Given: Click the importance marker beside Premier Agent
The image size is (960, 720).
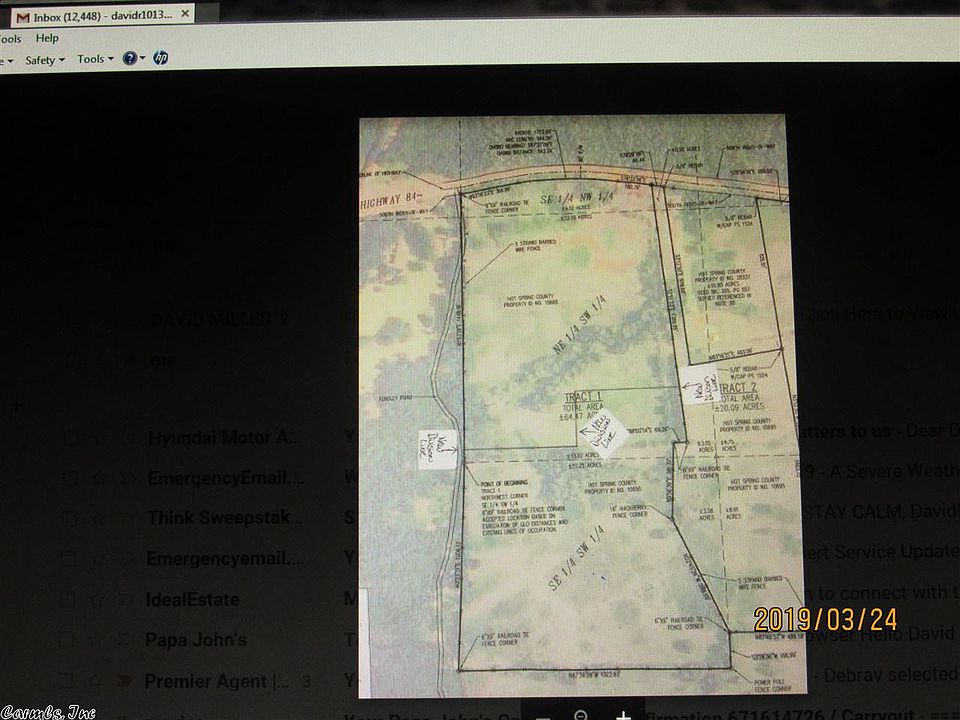Looking at the screenshot, I should (x=124, y=681).
